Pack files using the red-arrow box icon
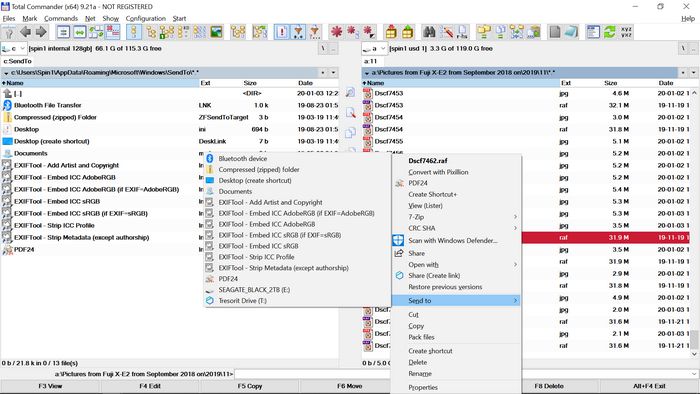The image size is (700, 394). point(391,32)
